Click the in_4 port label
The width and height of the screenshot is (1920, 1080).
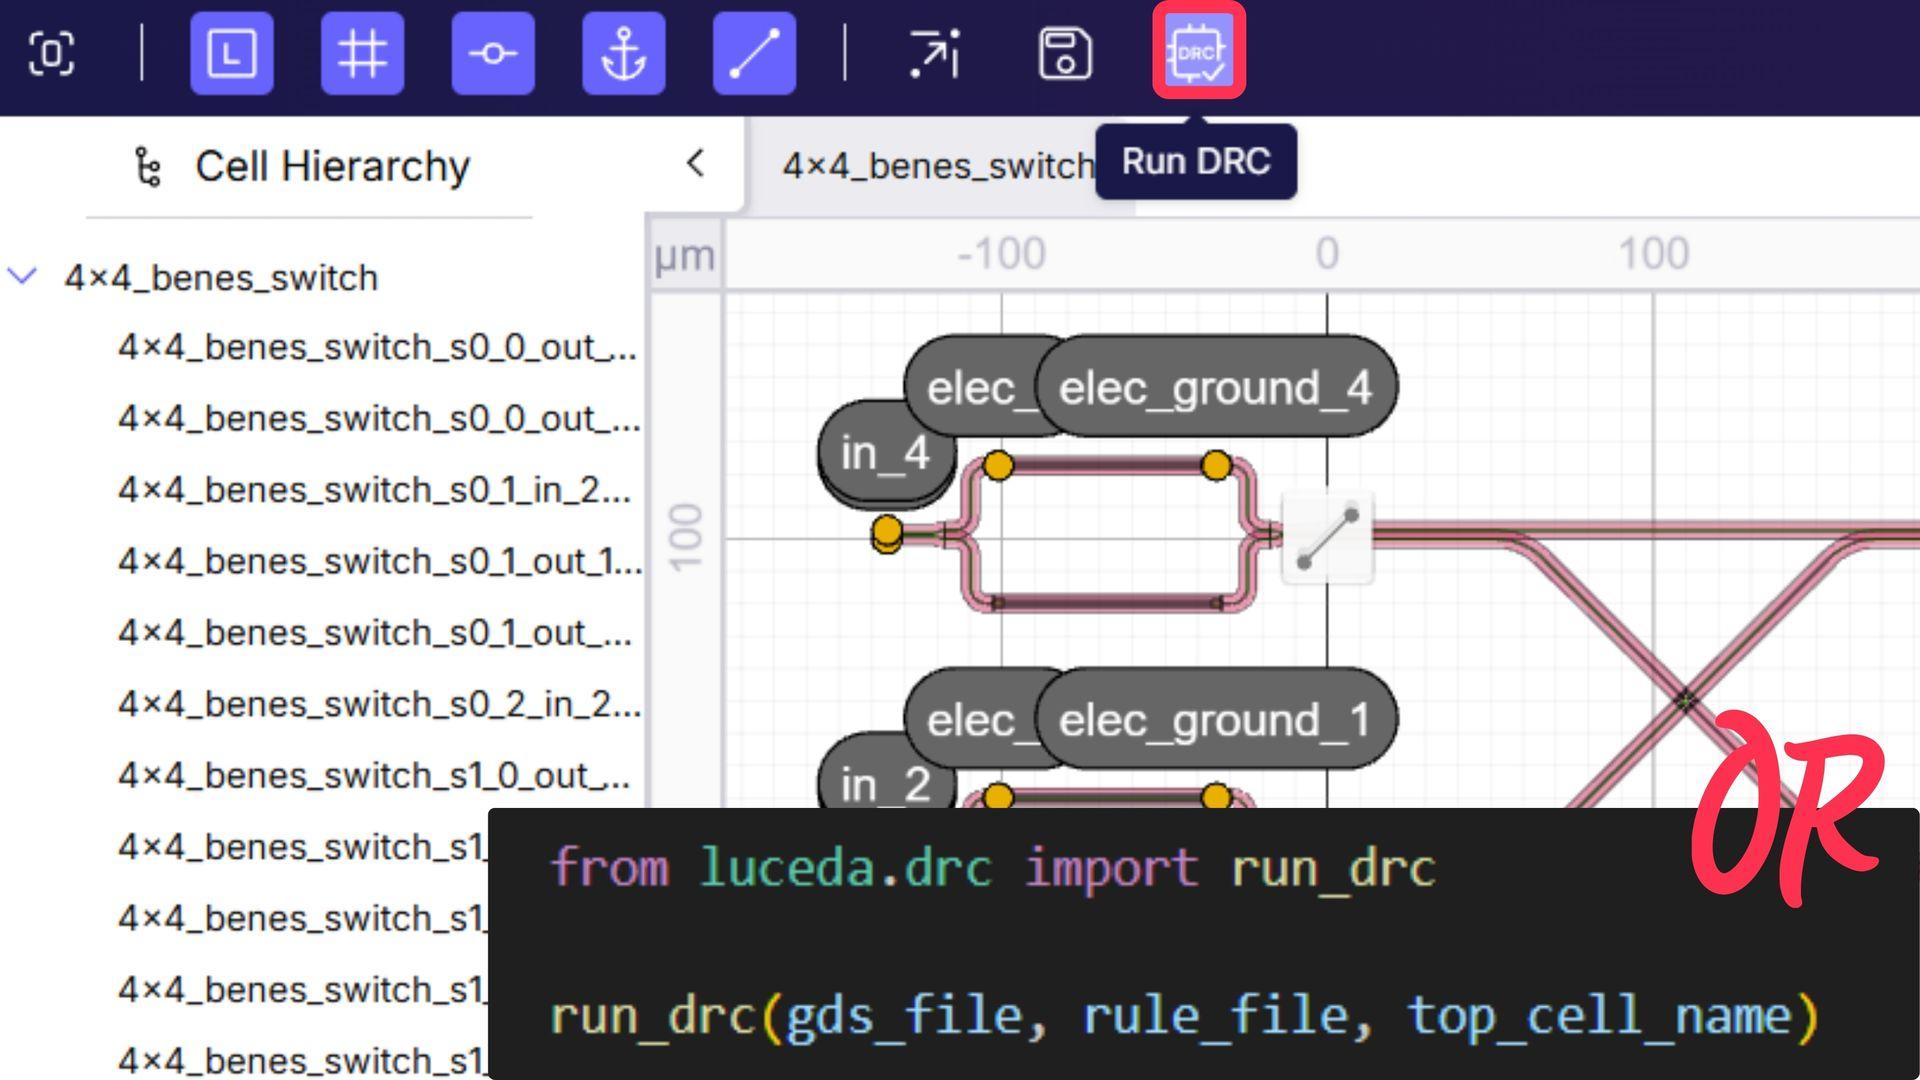click(886, 454)
